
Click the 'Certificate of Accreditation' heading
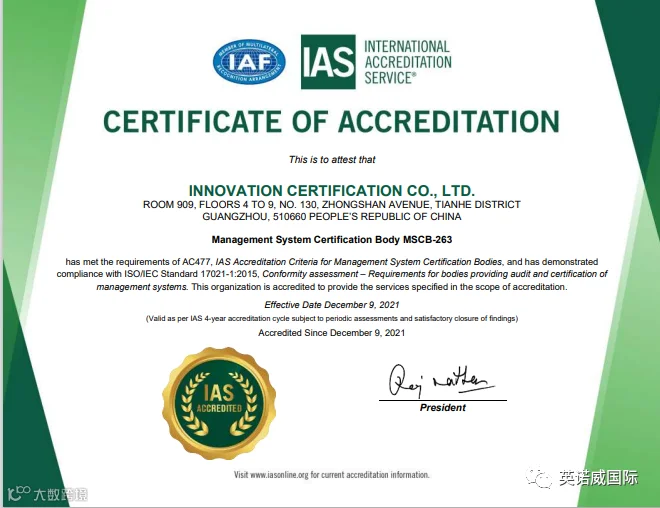tap(332, 122)
